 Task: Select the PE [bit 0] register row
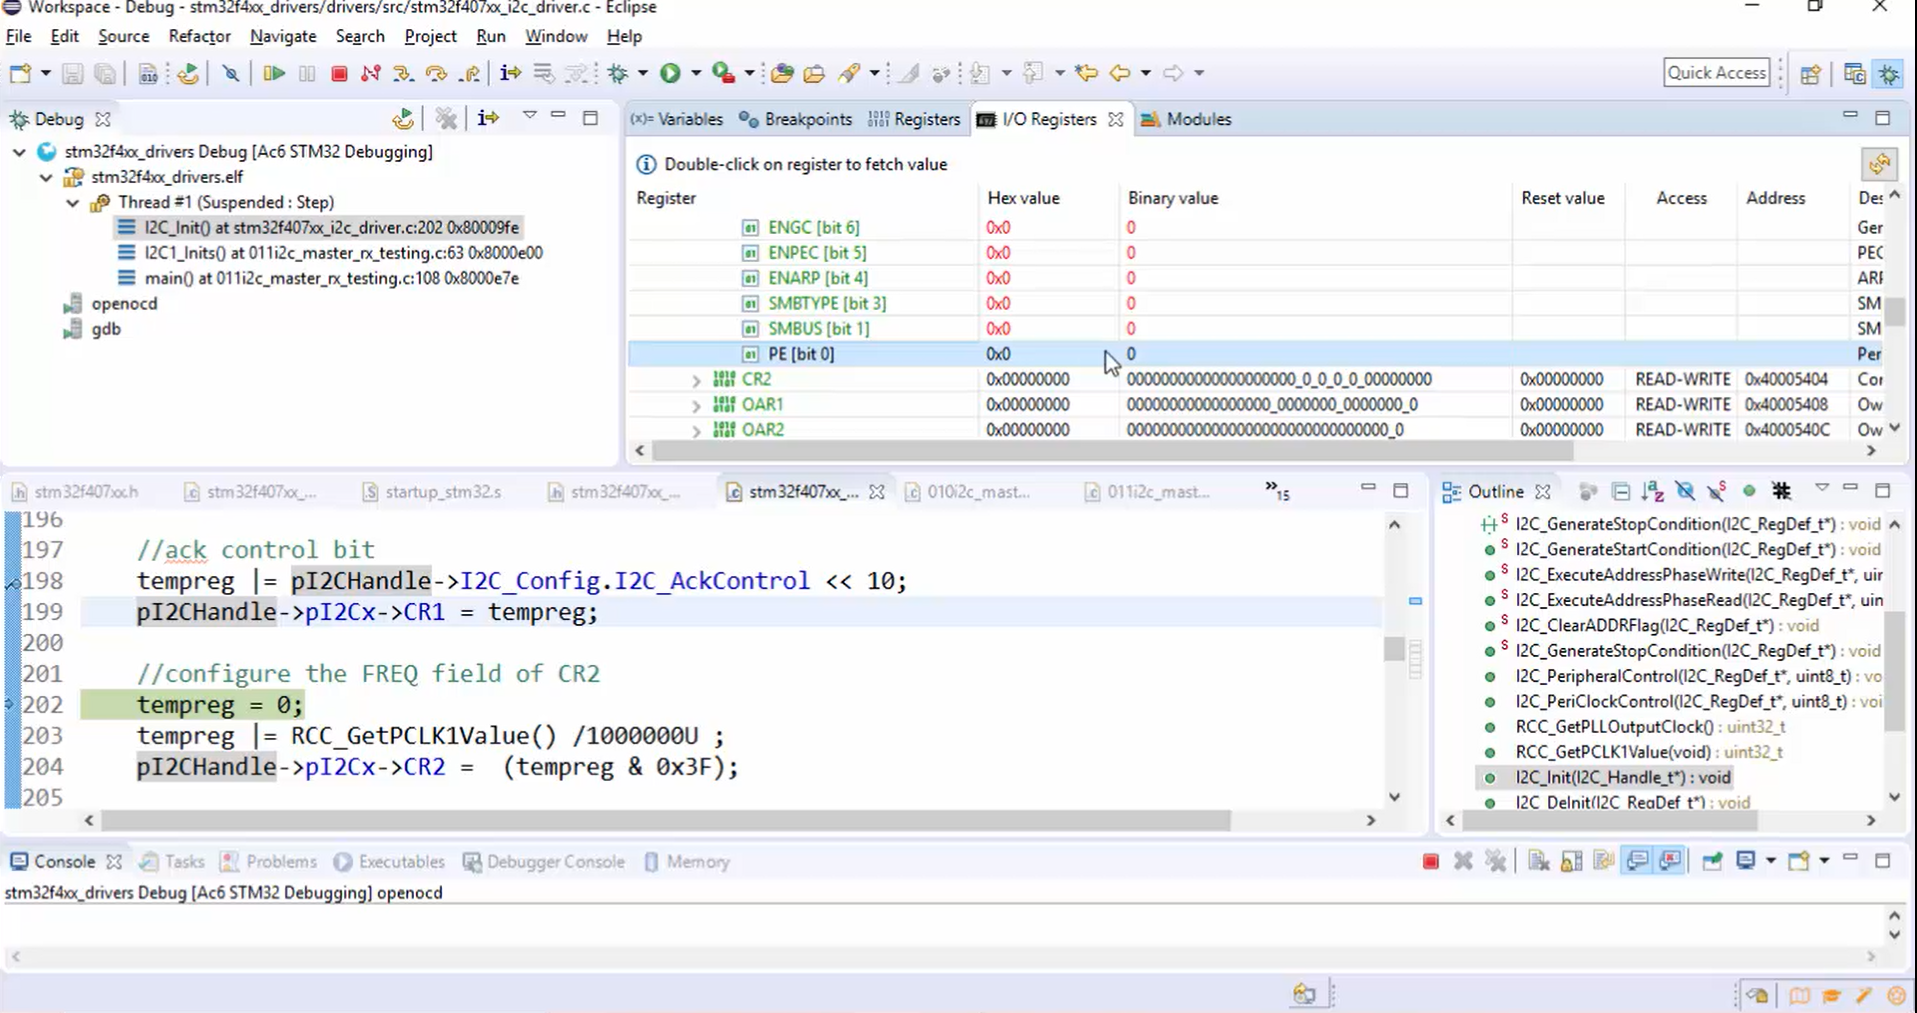[1240, 354]
